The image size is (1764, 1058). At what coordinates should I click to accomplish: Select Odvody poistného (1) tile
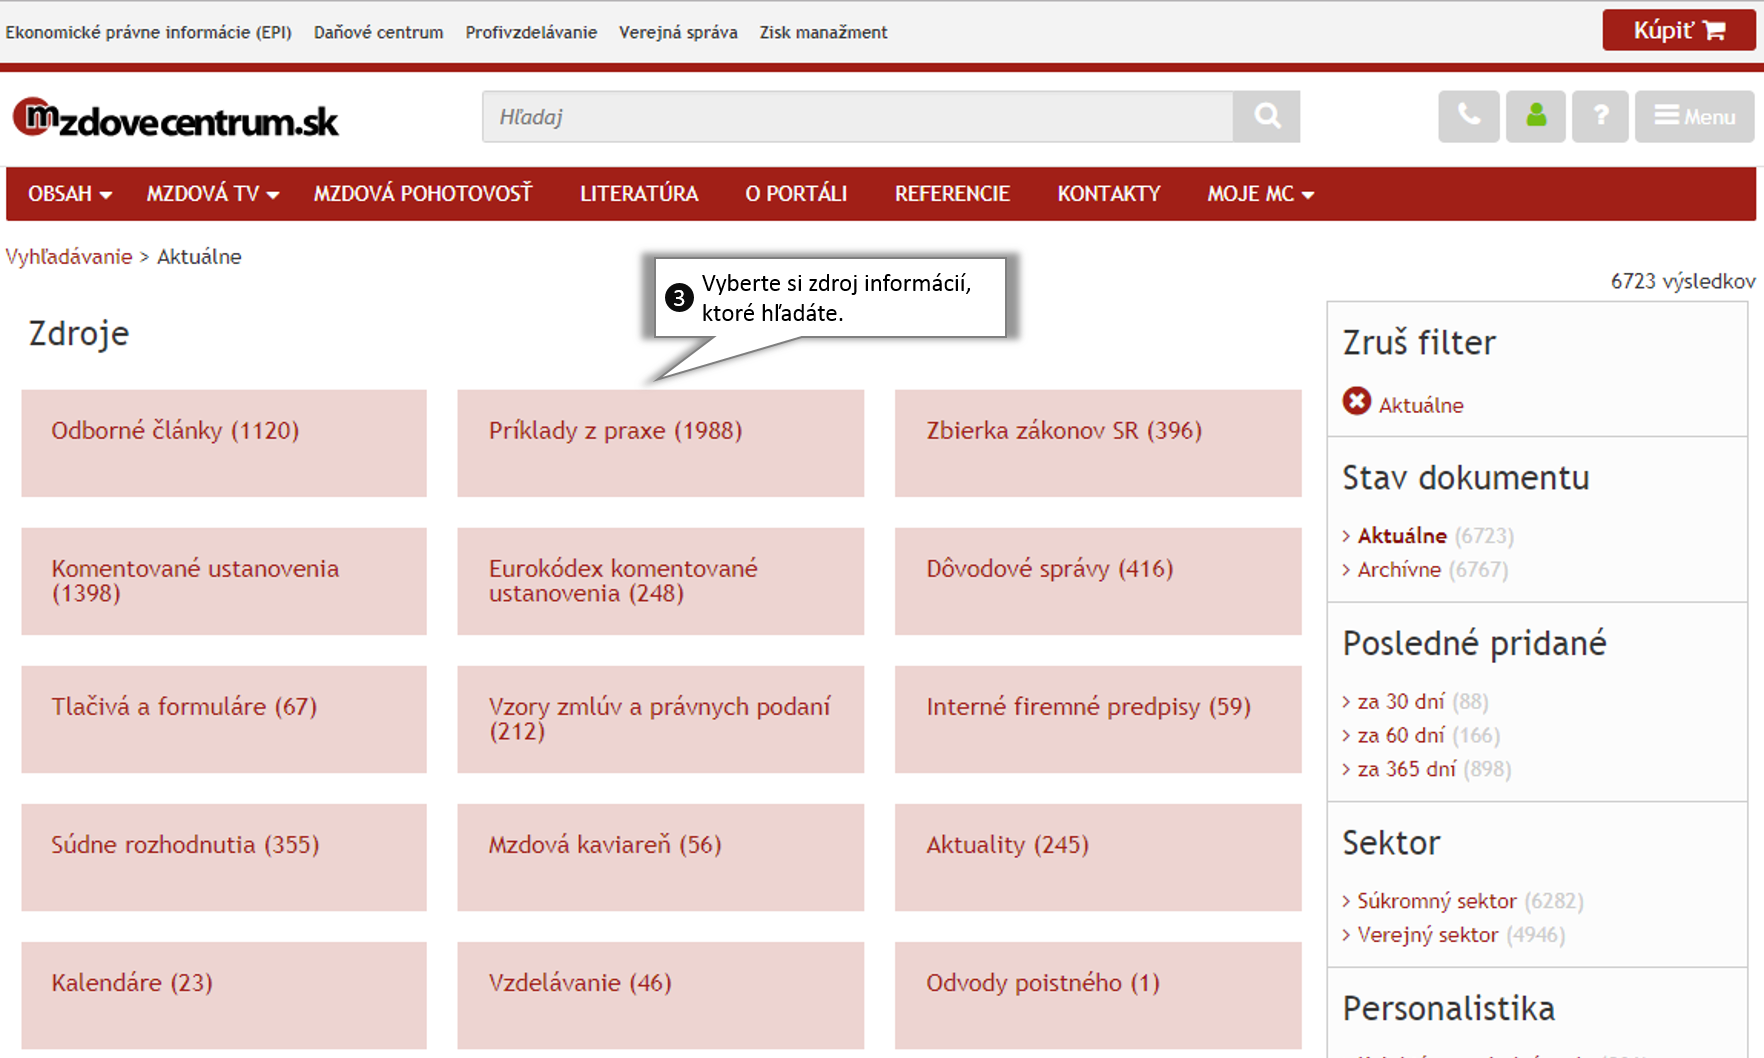[1098, 995]
